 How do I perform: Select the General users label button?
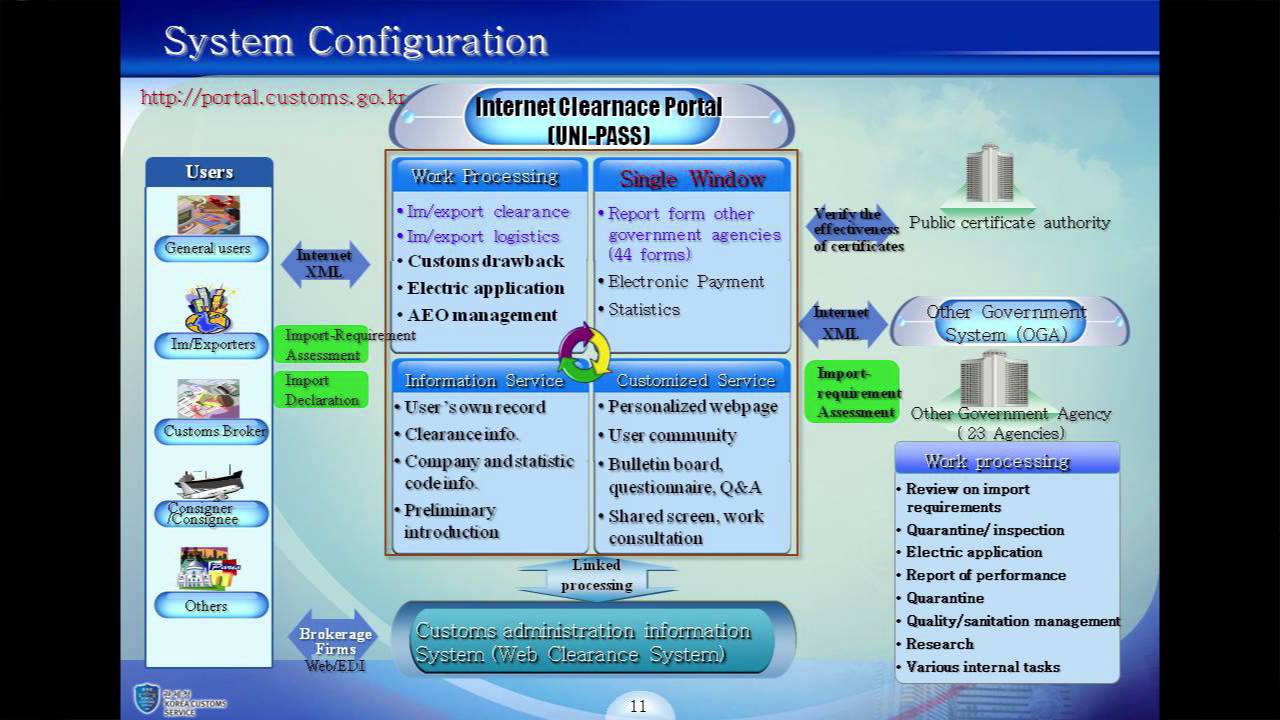pyautogui.click(x=210, y=248)
